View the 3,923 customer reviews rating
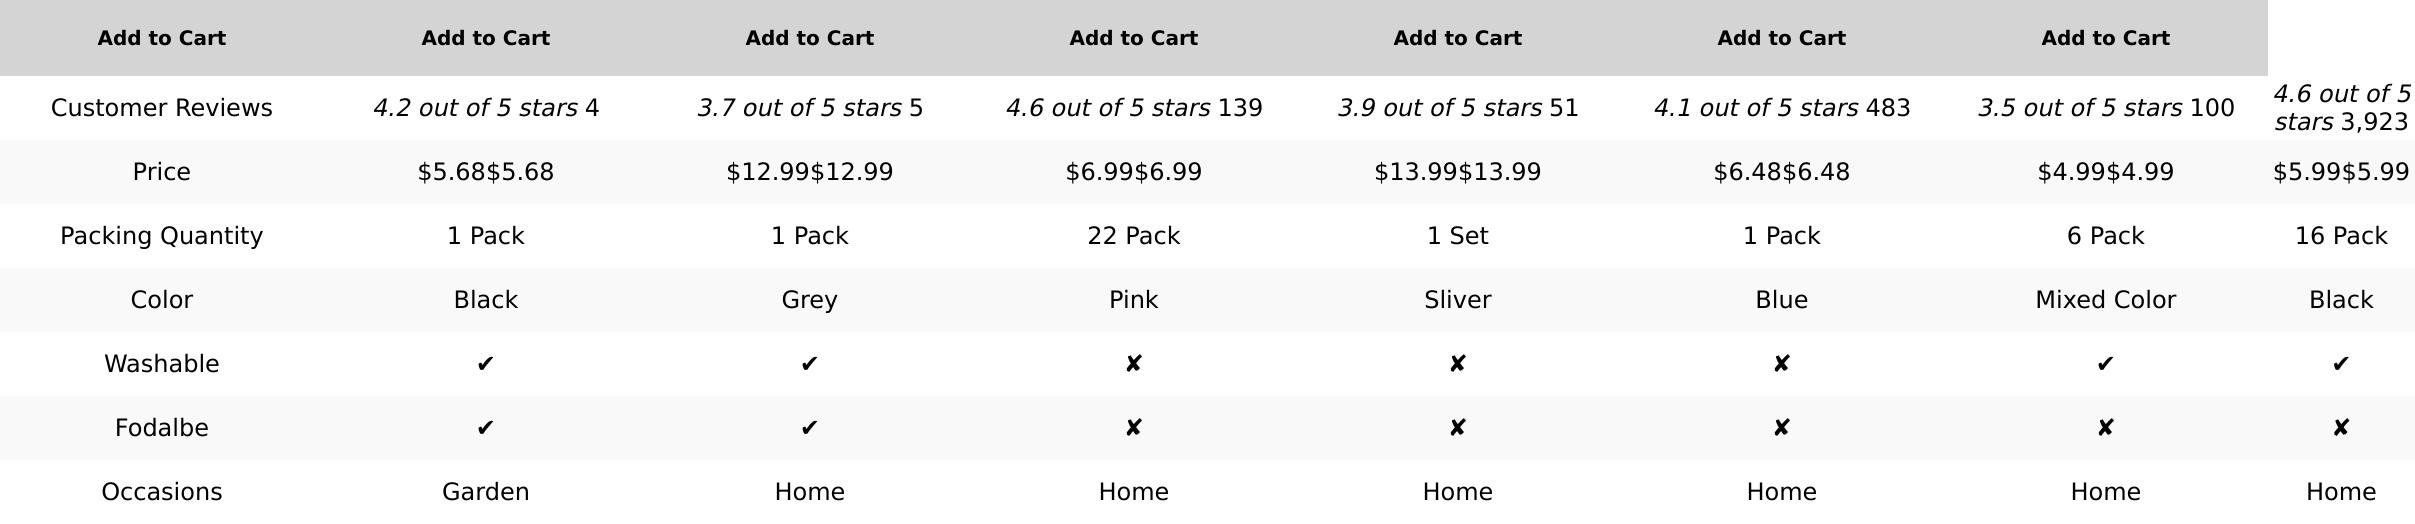 pyautogui.click(x=2340, y=108)
